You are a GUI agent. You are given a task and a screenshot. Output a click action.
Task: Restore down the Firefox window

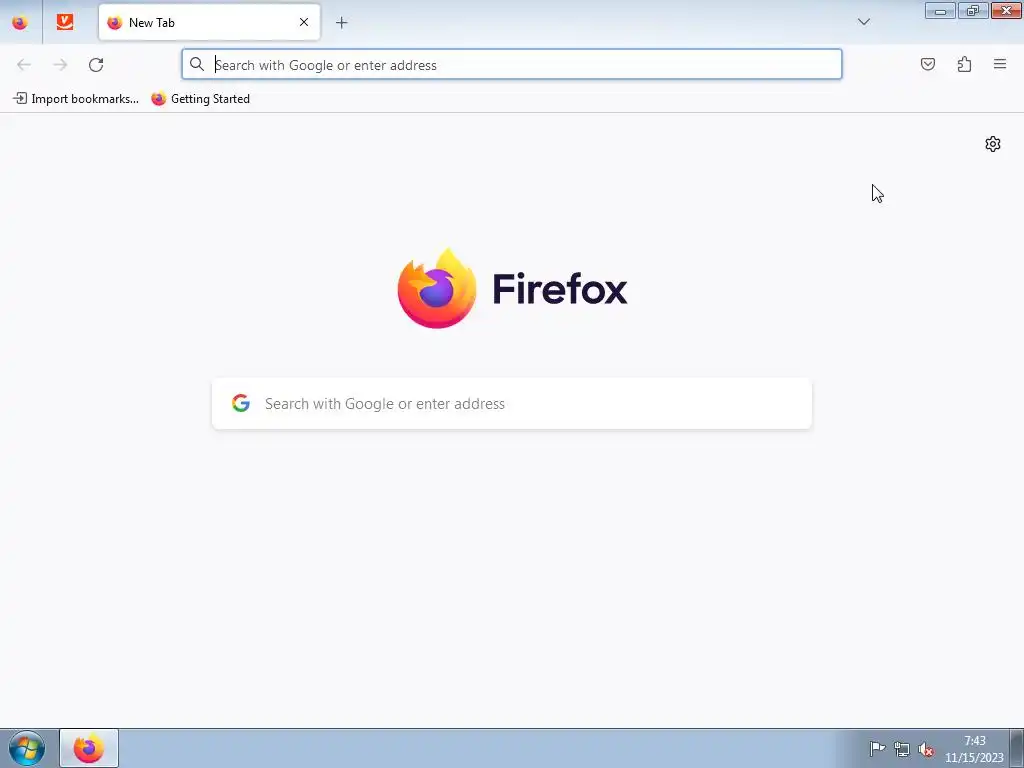[x=973, y=11]
